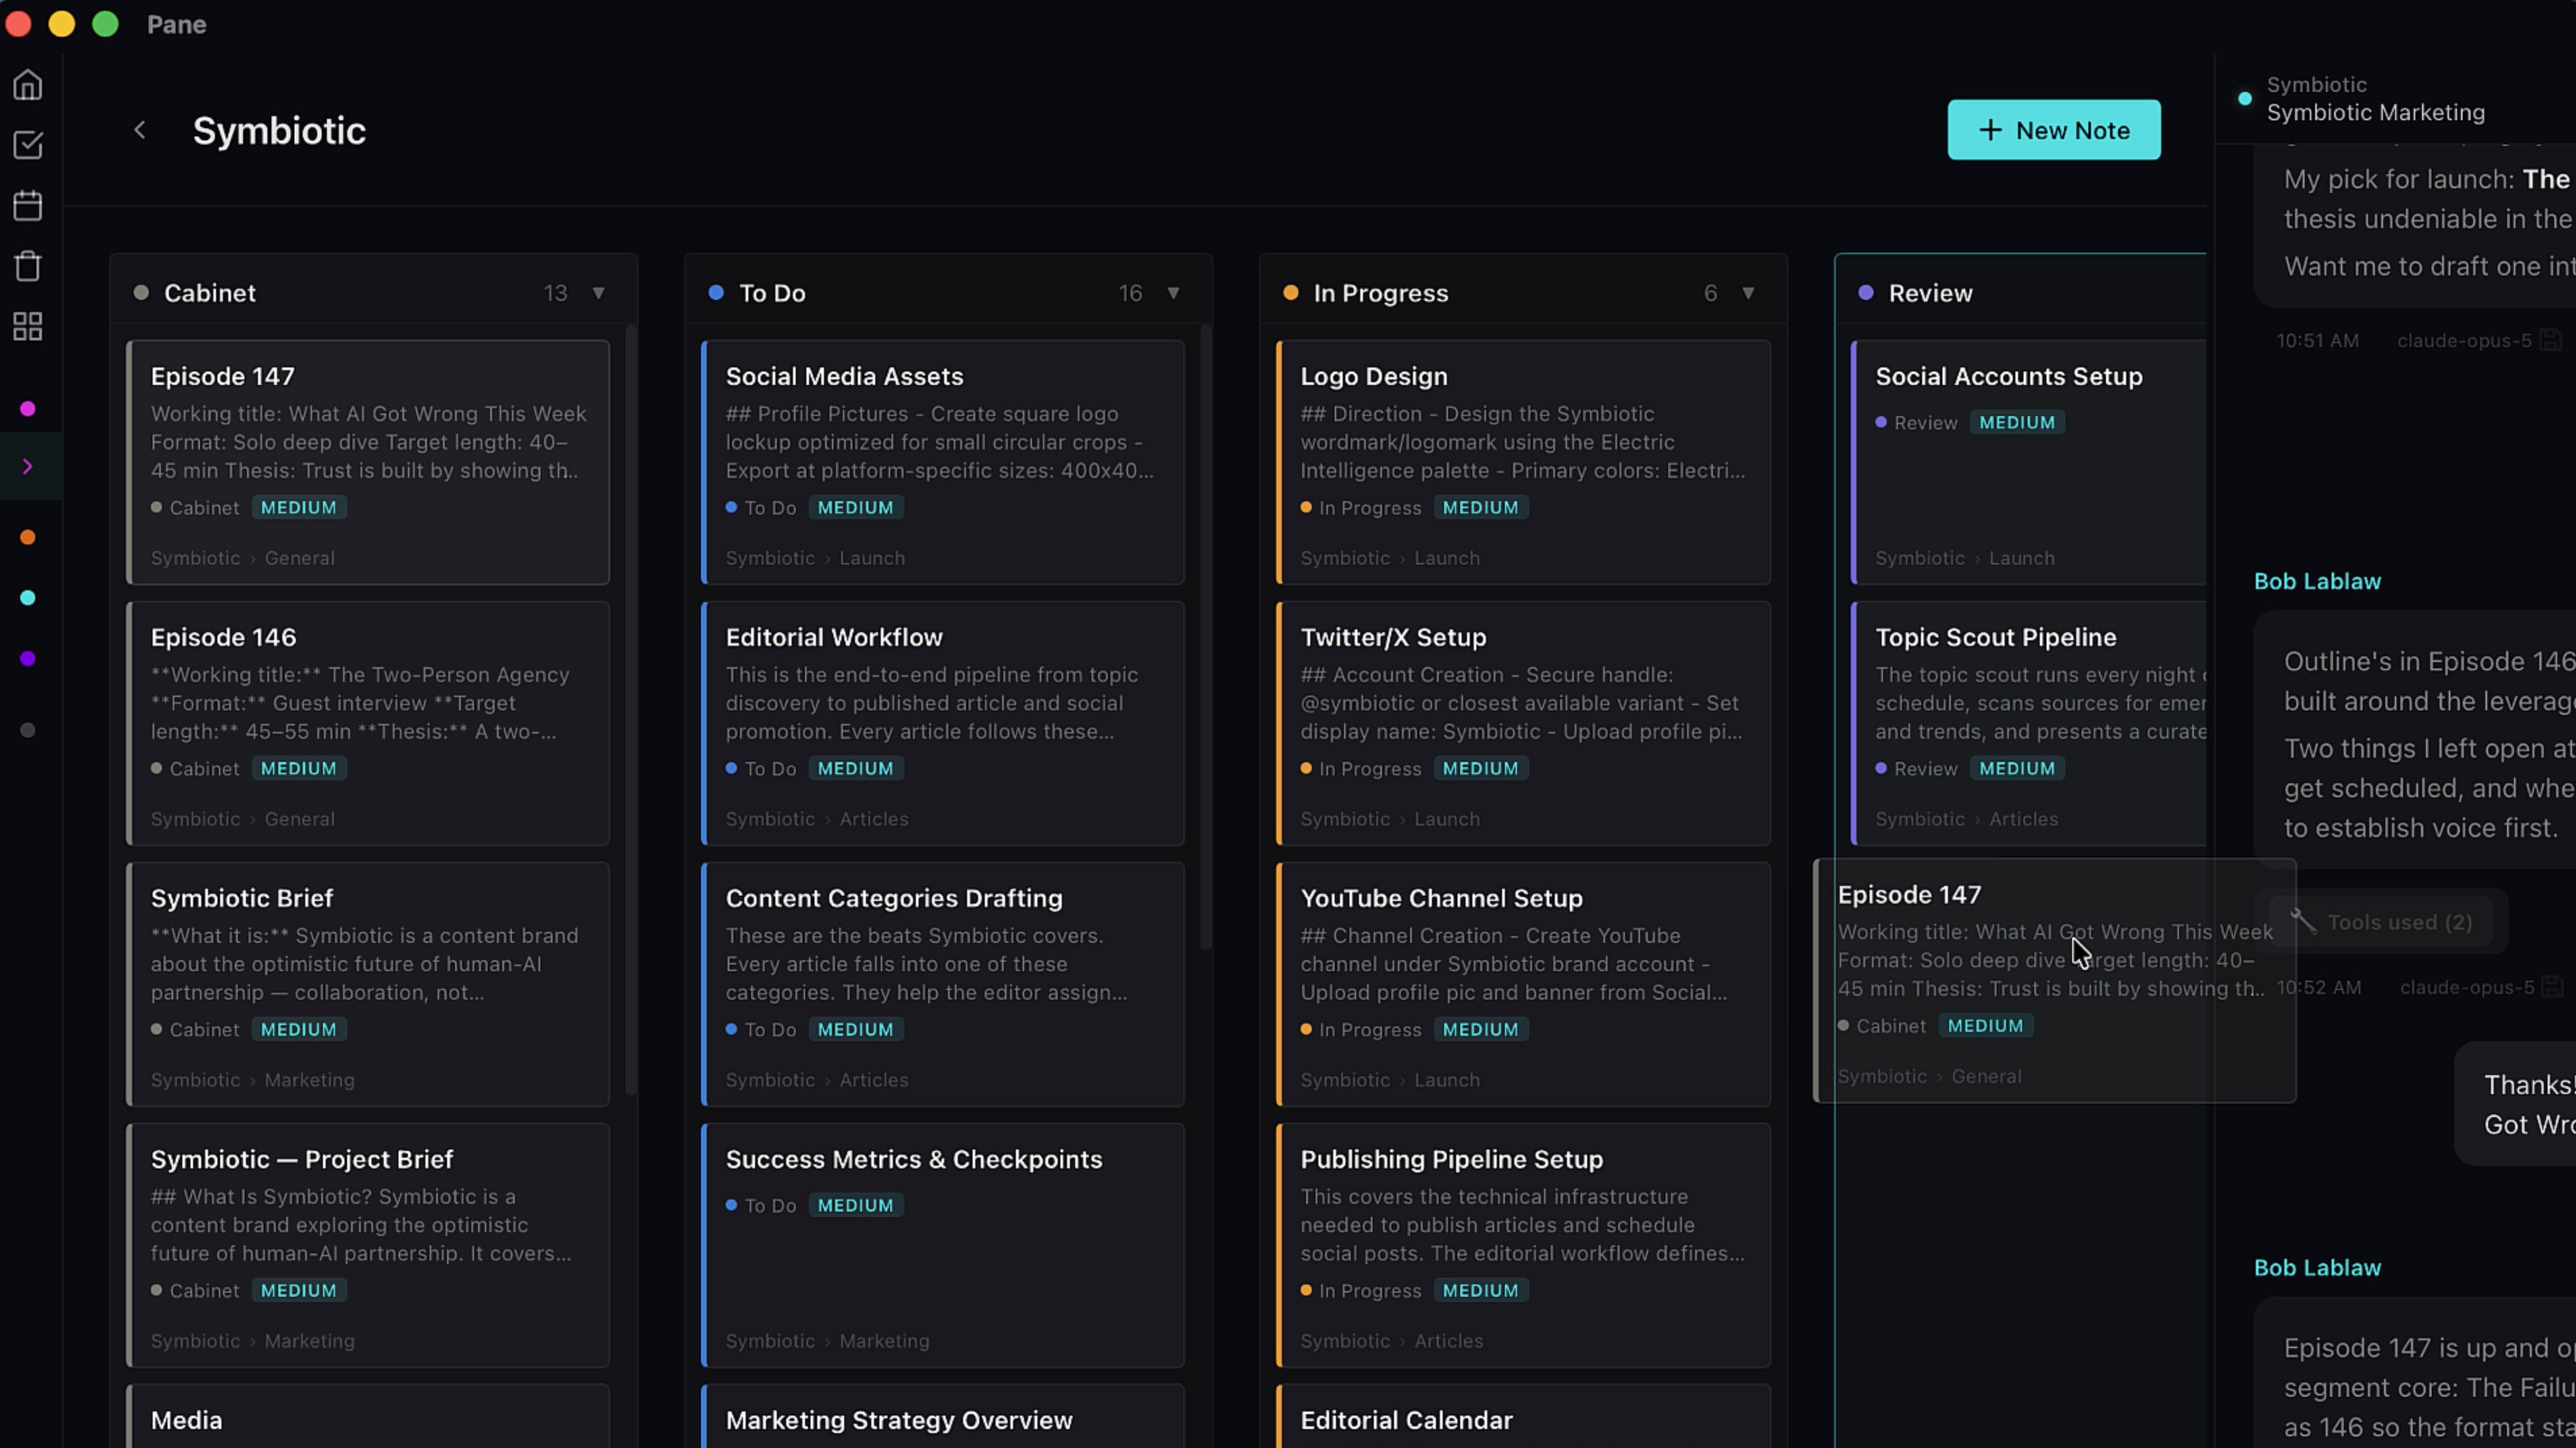Click the Cabinet column scrollbar
This screenshot has width=2576, height=1448.
pos(631,710)
